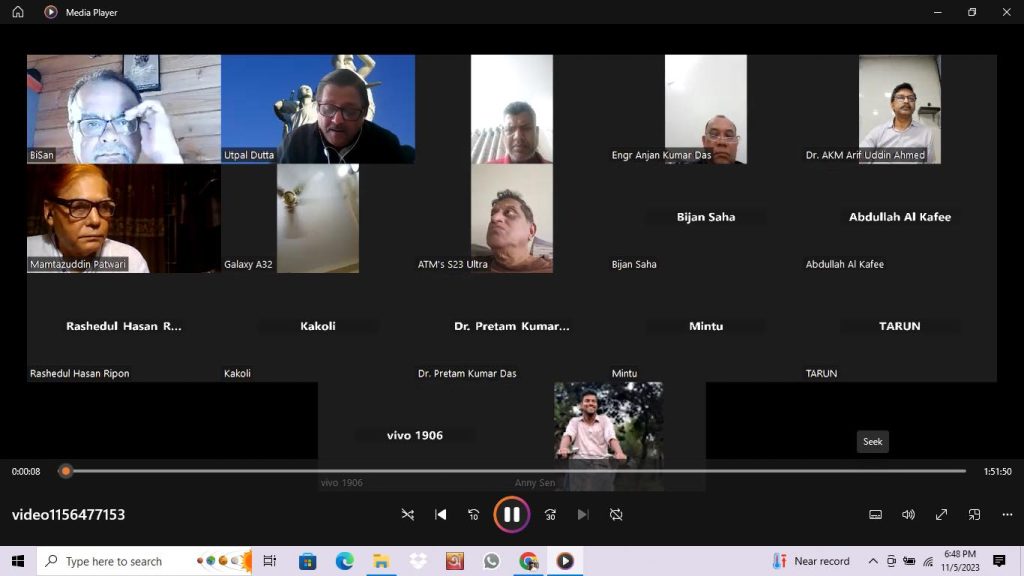The height and width of the screenshot is (576, 1024).
Task: Pause the playing video
Action: [511, 514]
